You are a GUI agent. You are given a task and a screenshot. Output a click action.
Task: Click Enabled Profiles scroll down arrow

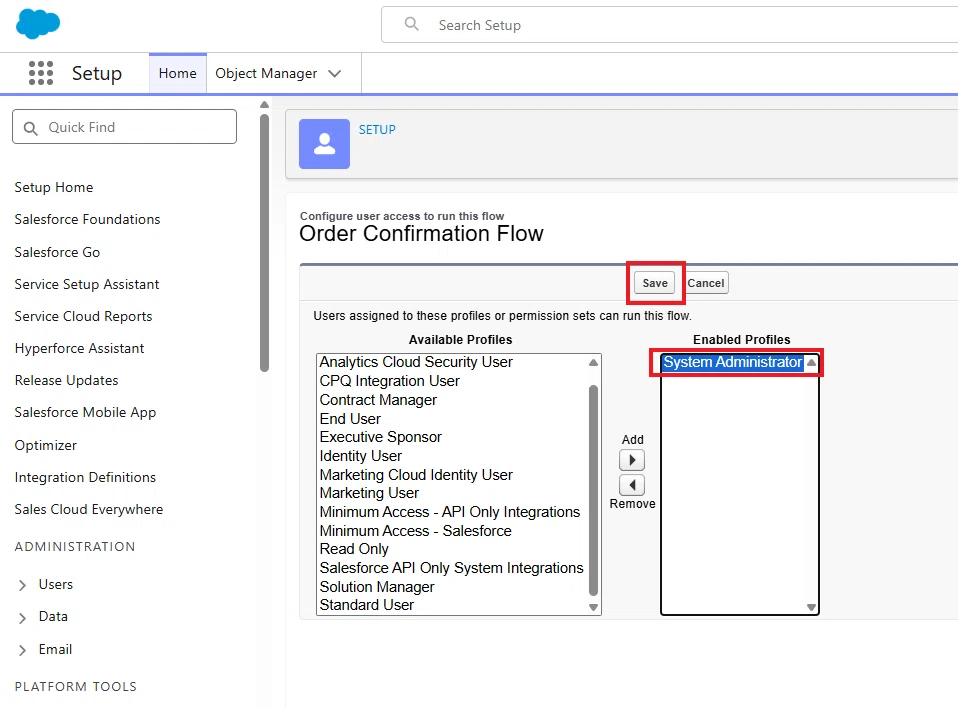click(x=811, y=607)
